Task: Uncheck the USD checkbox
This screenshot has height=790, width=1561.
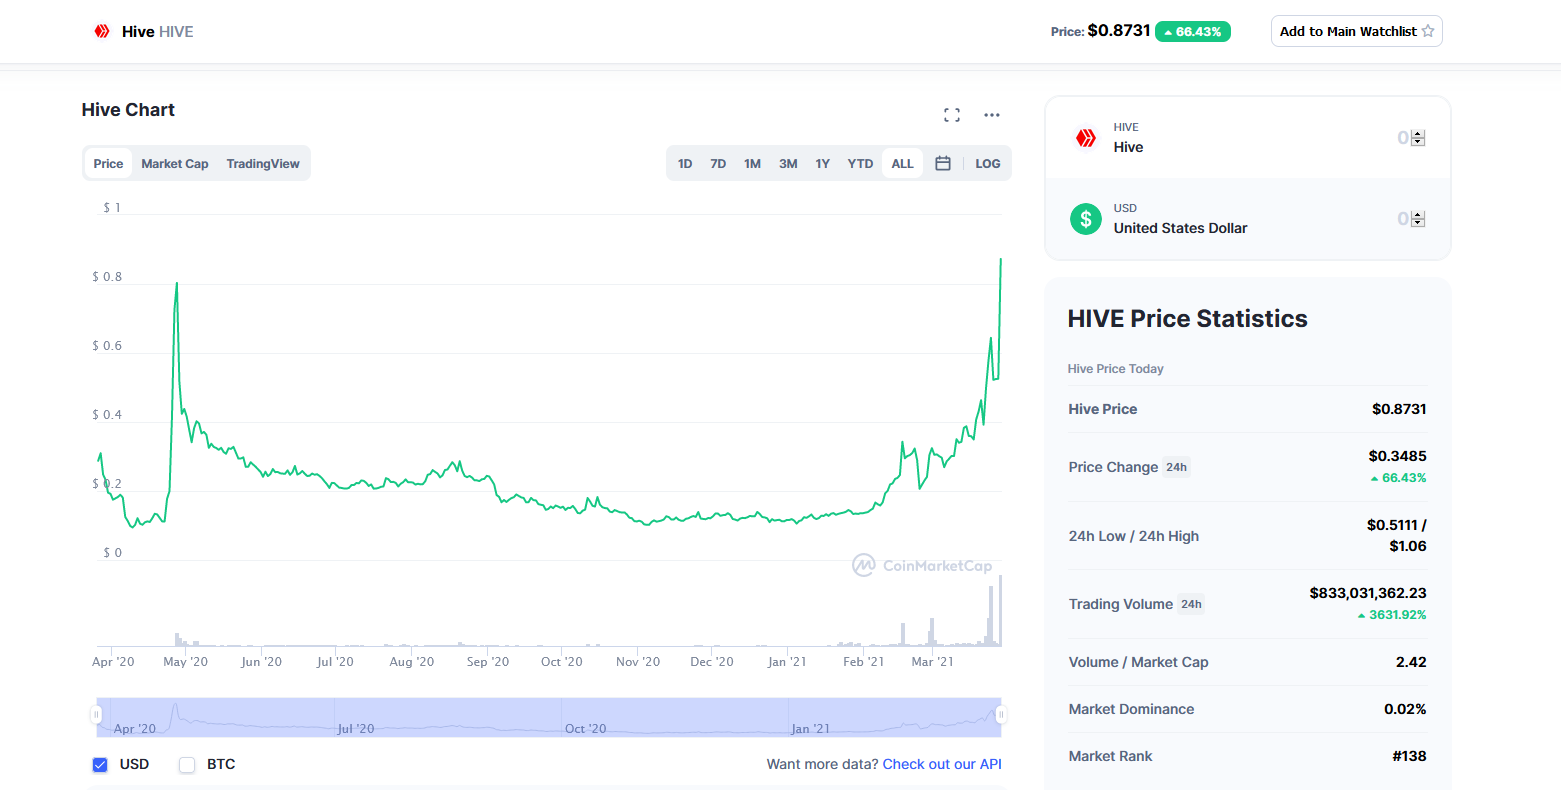Action: pyautogui.click(x=100, y=765)
